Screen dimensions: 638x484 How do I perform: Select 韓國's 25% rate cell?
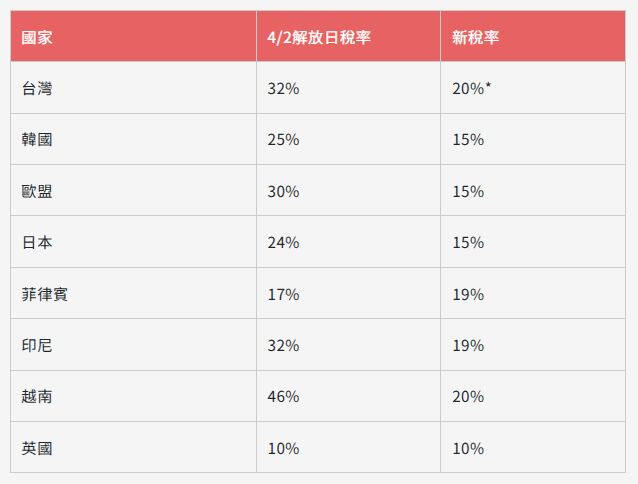[348, 140]
